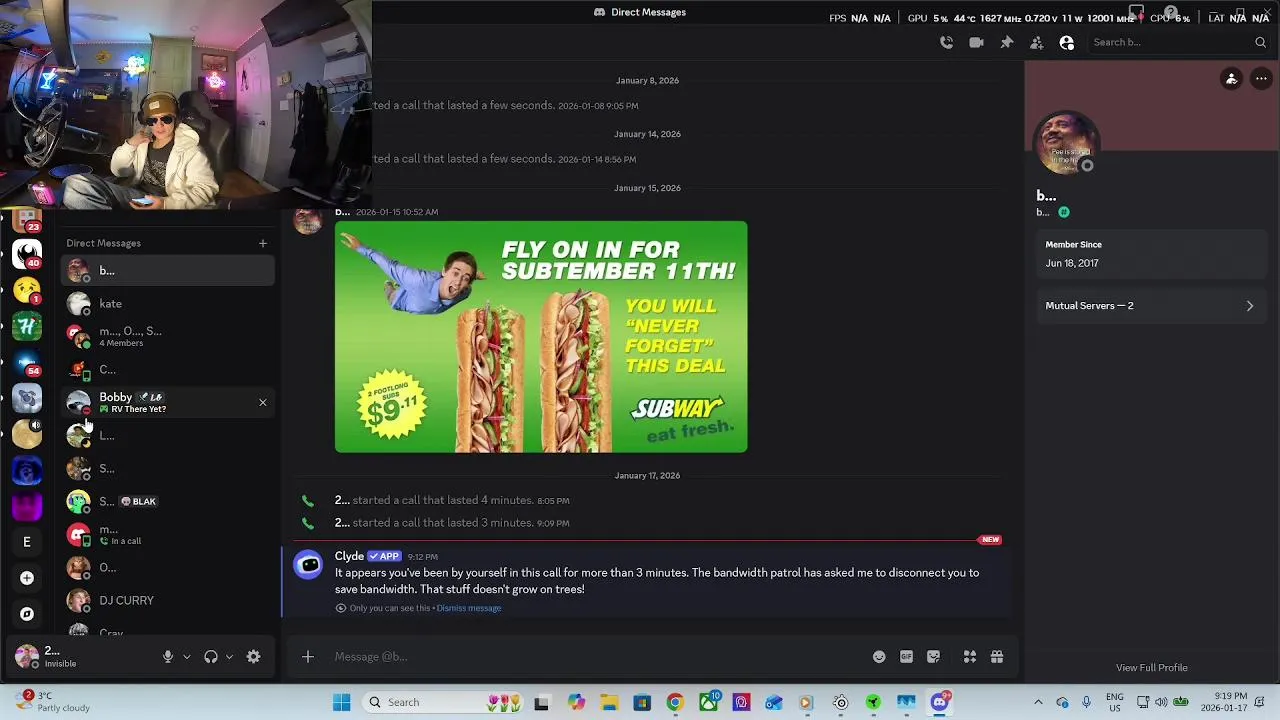Open the crying emoji server
1280x720 pixels.
click(x=27, y=290)
